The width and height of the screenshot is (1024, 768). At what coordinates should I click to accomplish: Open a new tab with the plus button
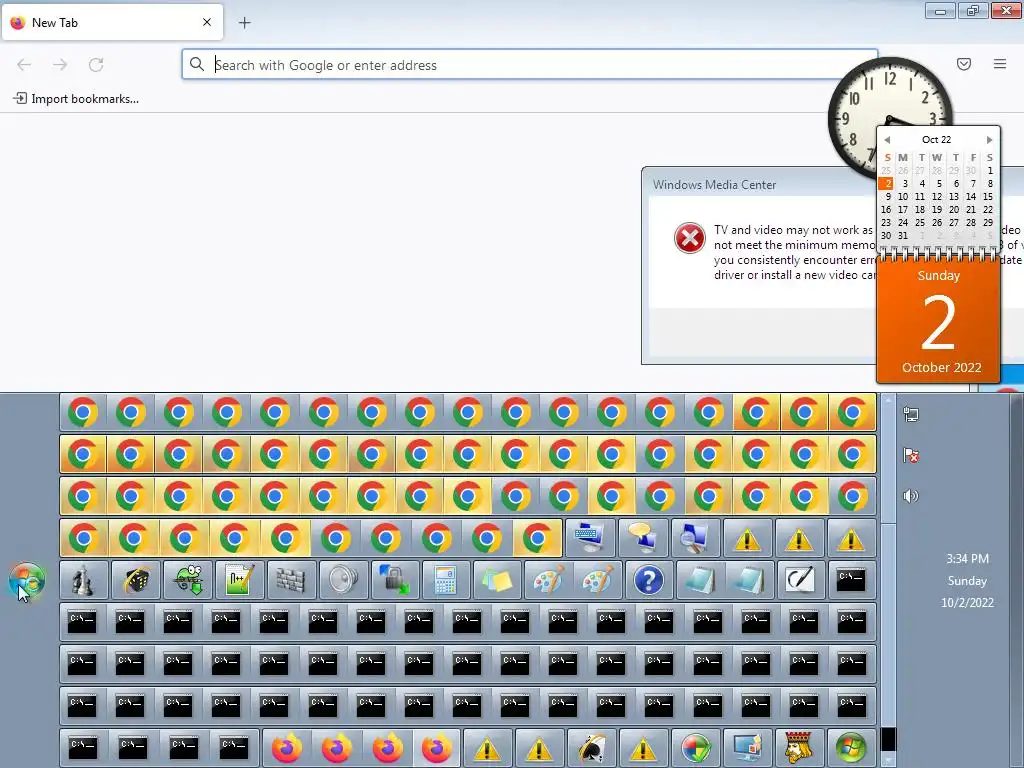[244, 23]
